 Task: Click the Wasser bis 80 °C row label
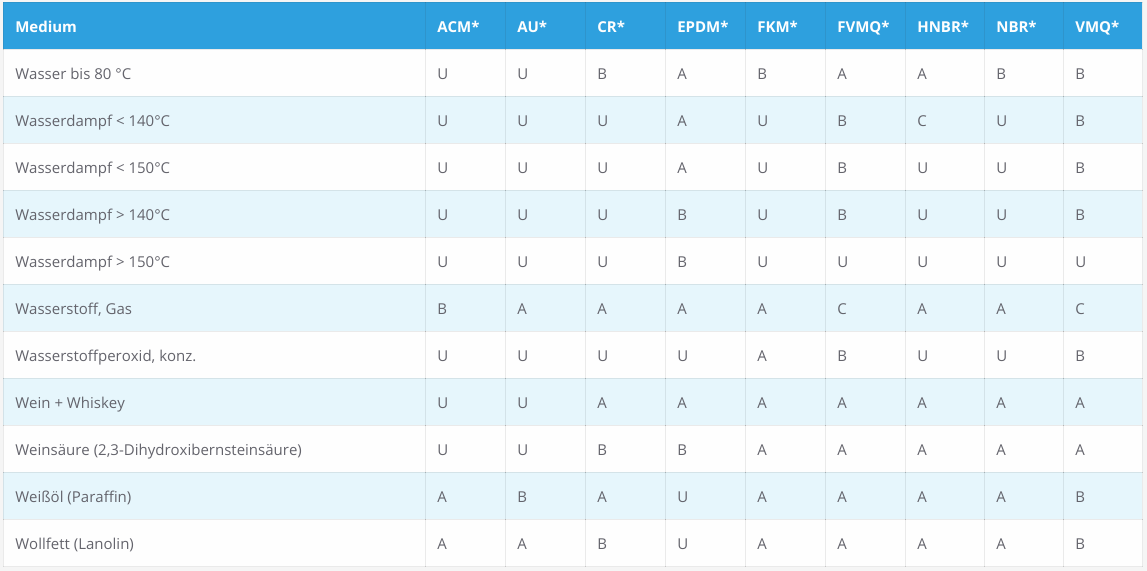click(73, 73)
